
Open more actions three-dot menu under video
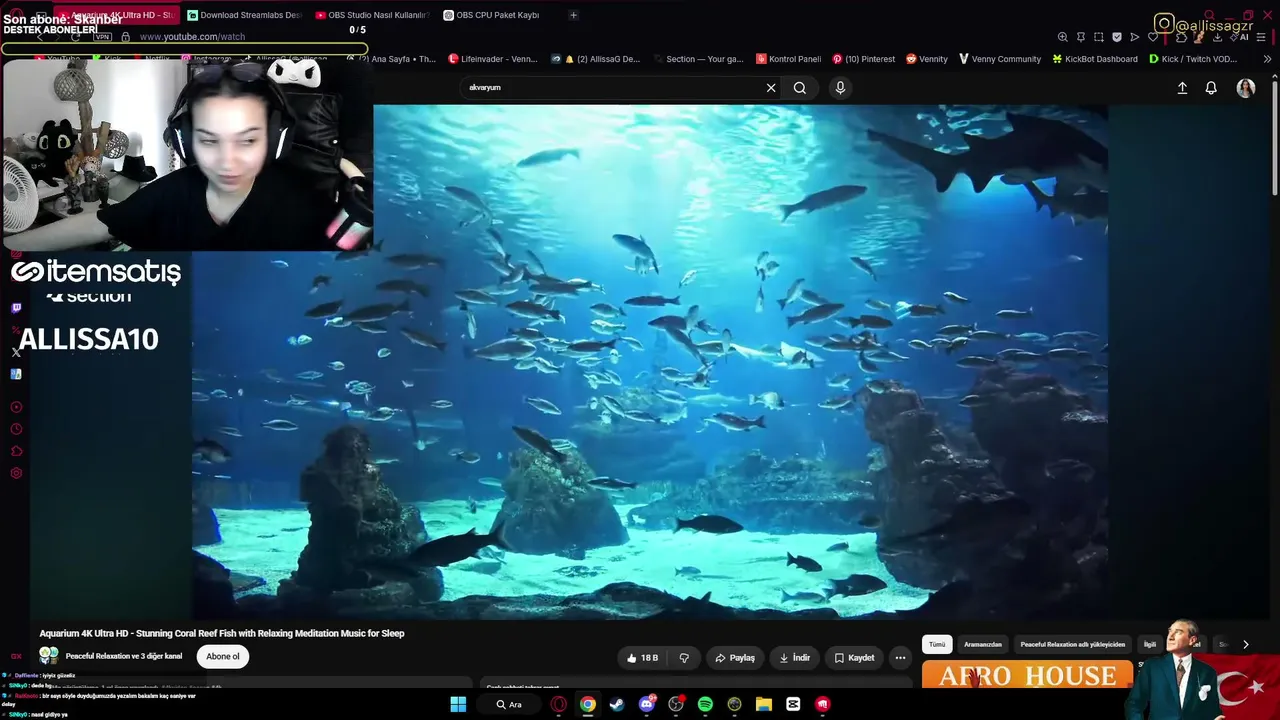pyautogui.click(x=900, y=658)
